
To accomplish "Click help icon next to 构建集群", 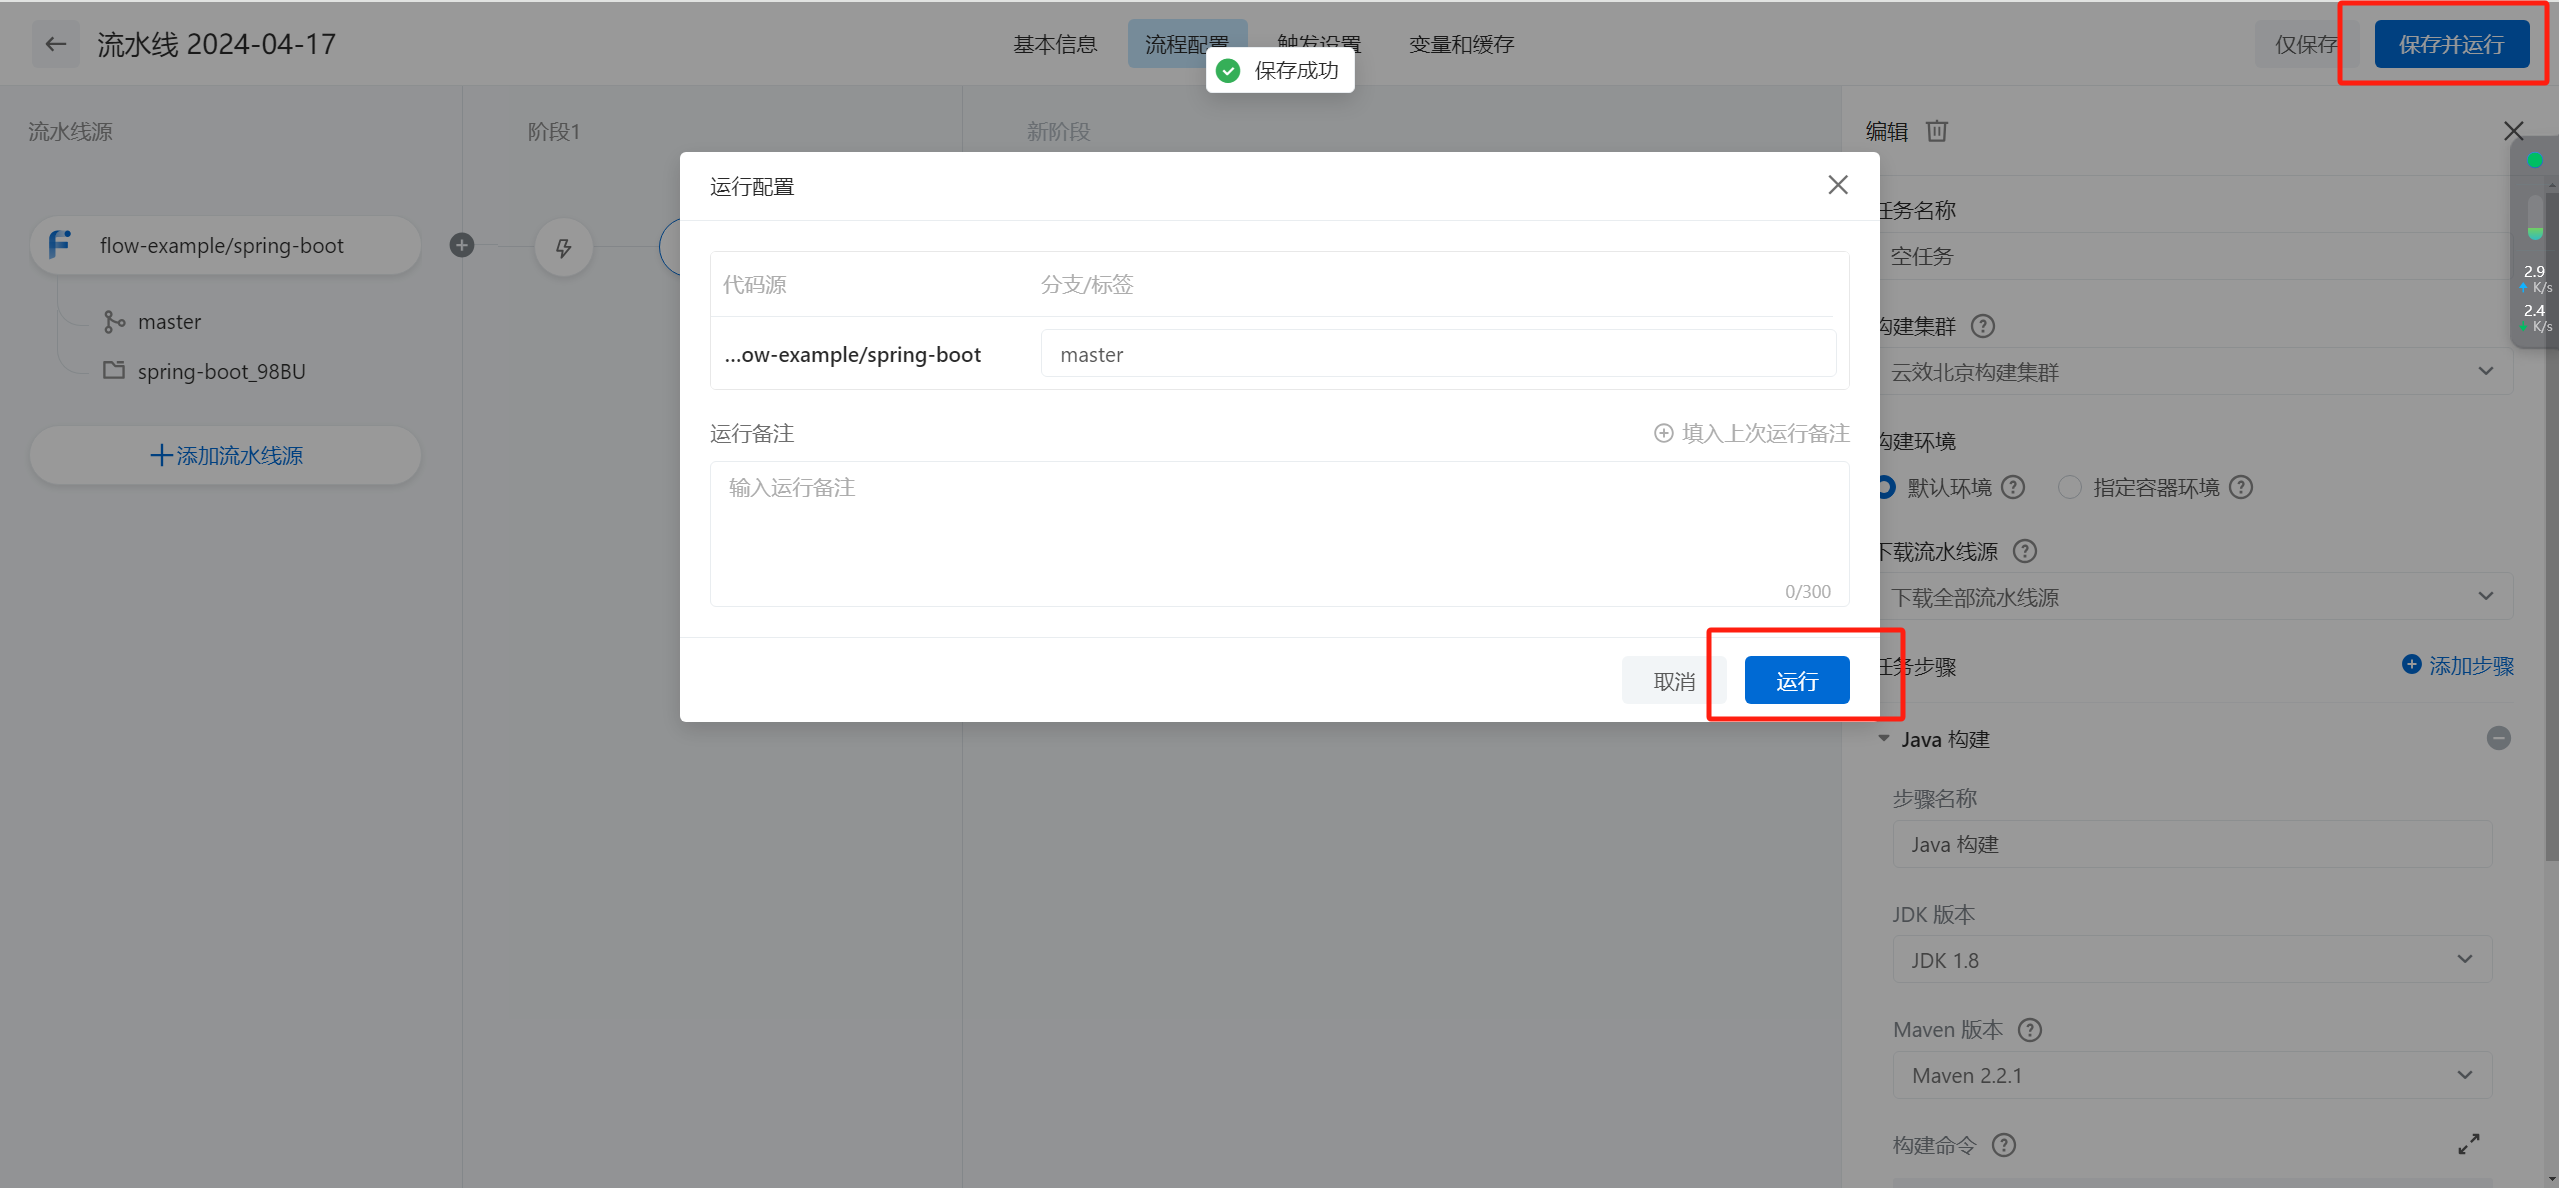I will pyautogui.click(x=1982, y=326).
